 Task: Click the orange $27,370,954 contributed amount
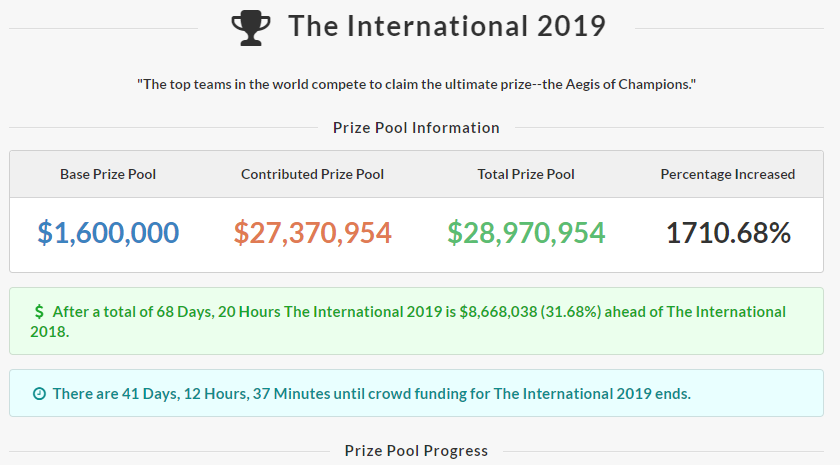click(312, 232)
